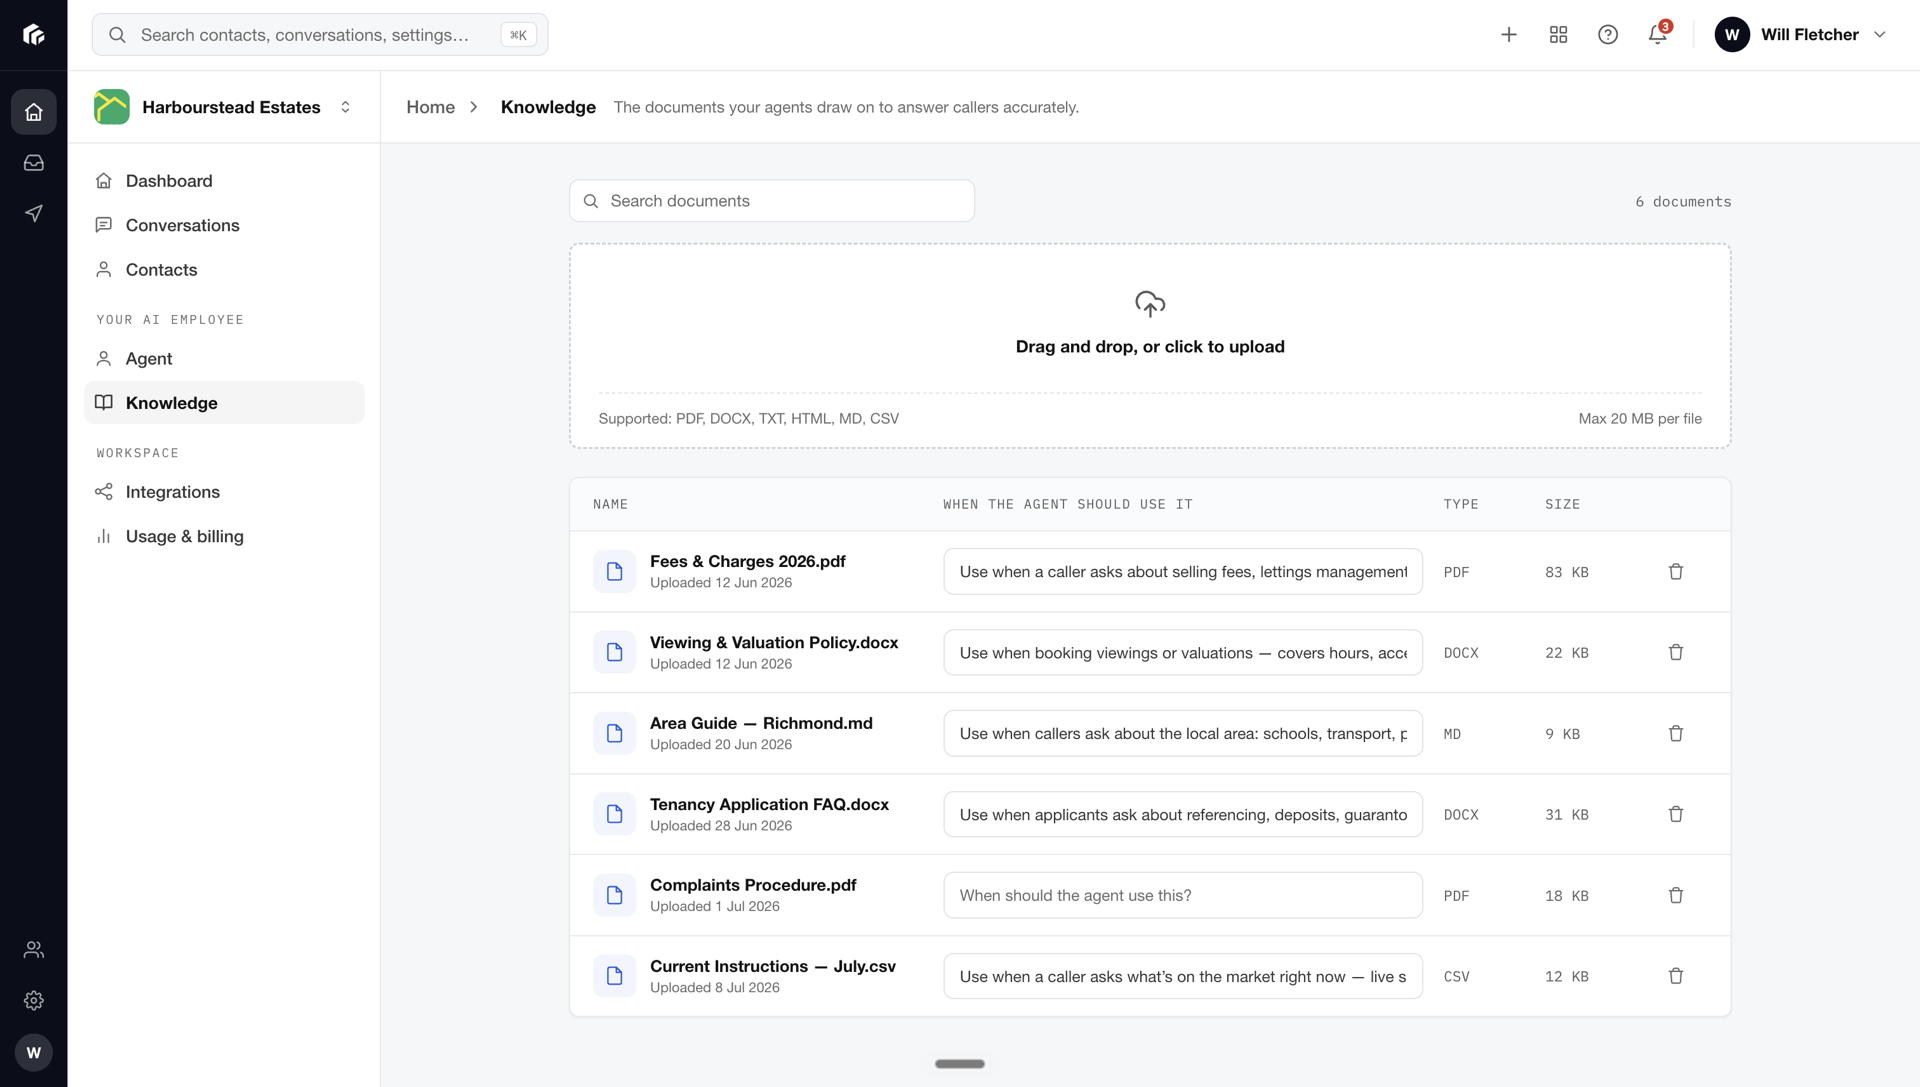This screenshot has height=1087, width=1920.
Task: Click the Home breadcrumb link
Action: (x=430, y=107)
